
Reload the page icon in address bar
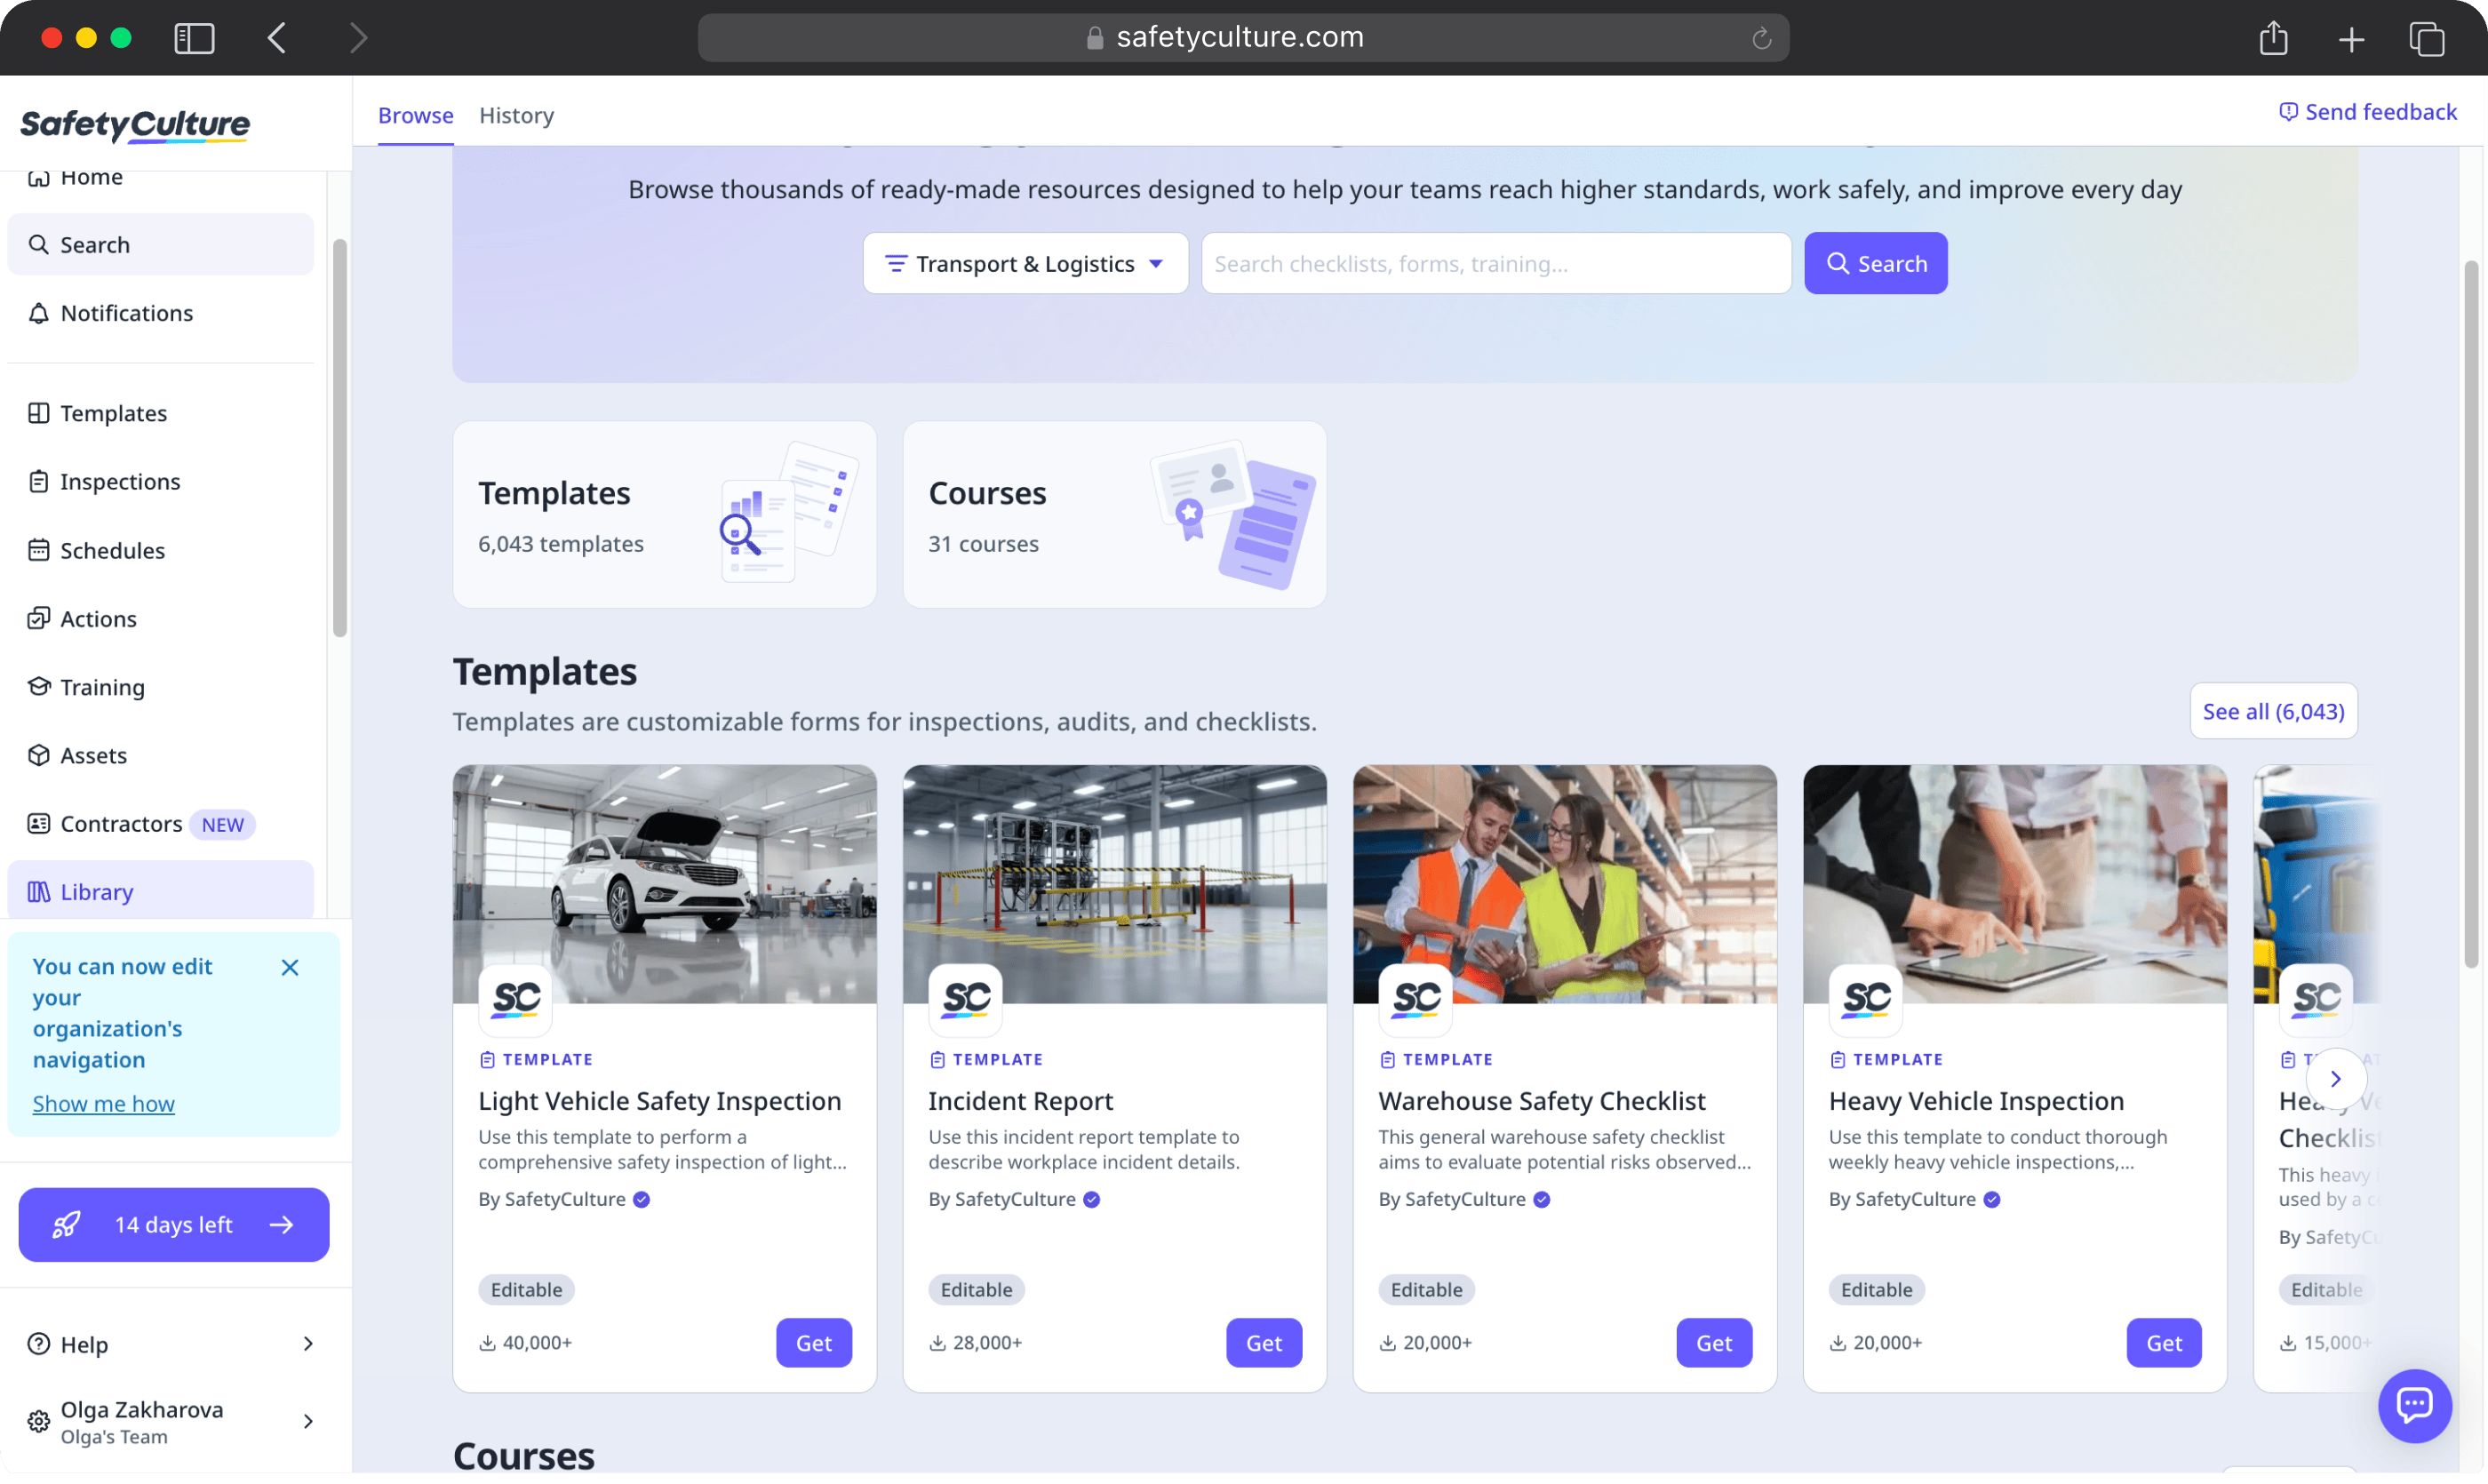[x=1761, y=38]
